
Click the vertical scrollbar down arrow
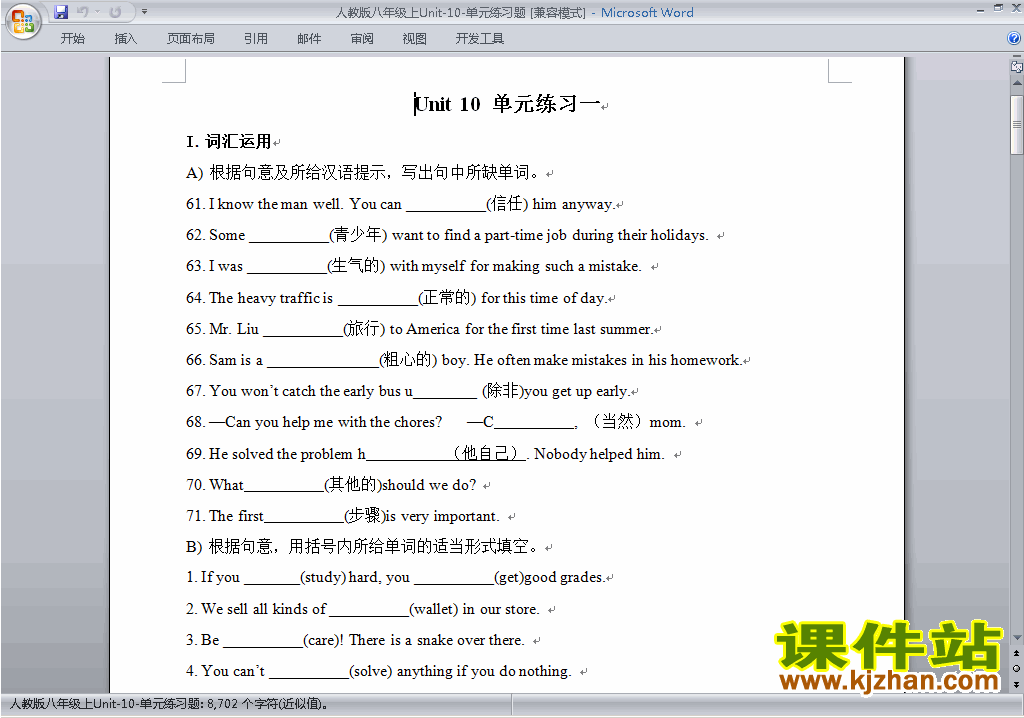click(1016, 638)
